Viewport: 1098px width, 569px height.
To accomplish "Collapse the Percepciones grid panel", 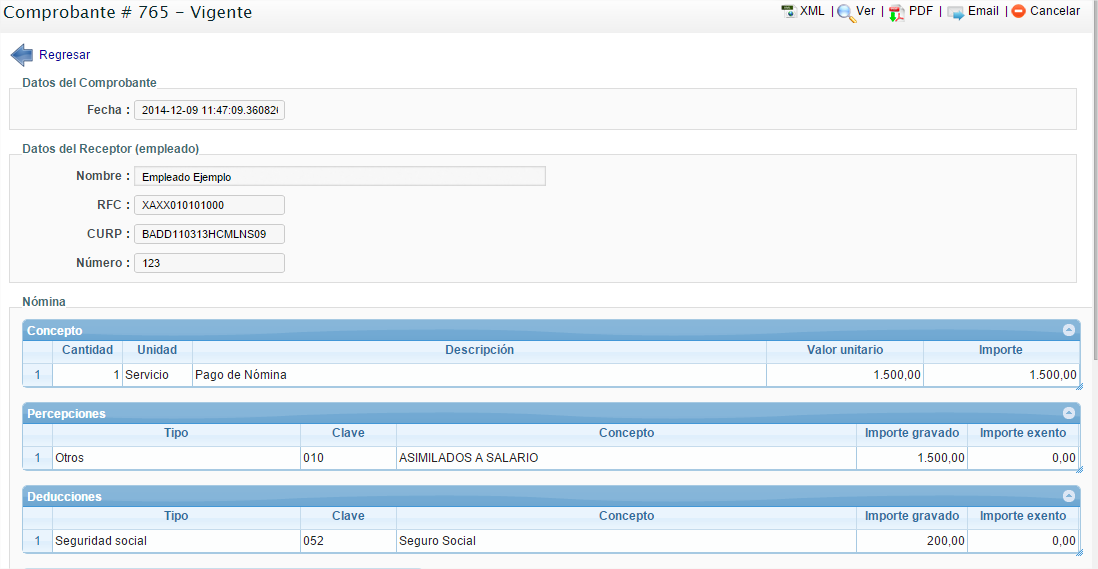I will pyautogui.click(x=1068, y=413).
